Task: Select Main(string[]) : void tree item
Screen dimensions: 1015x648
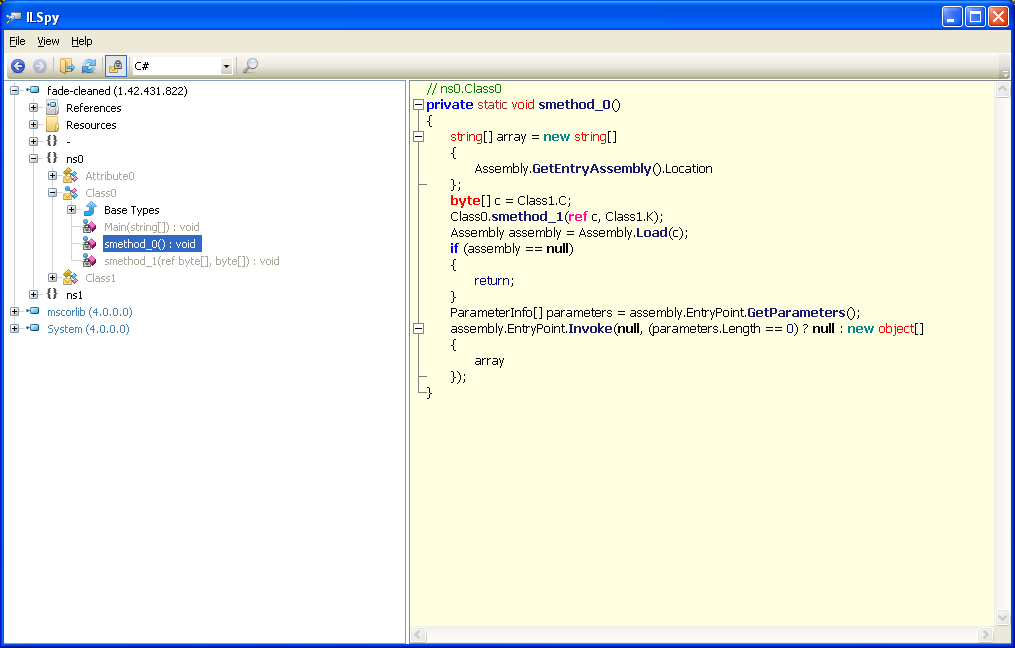Action: pos(151,227)
